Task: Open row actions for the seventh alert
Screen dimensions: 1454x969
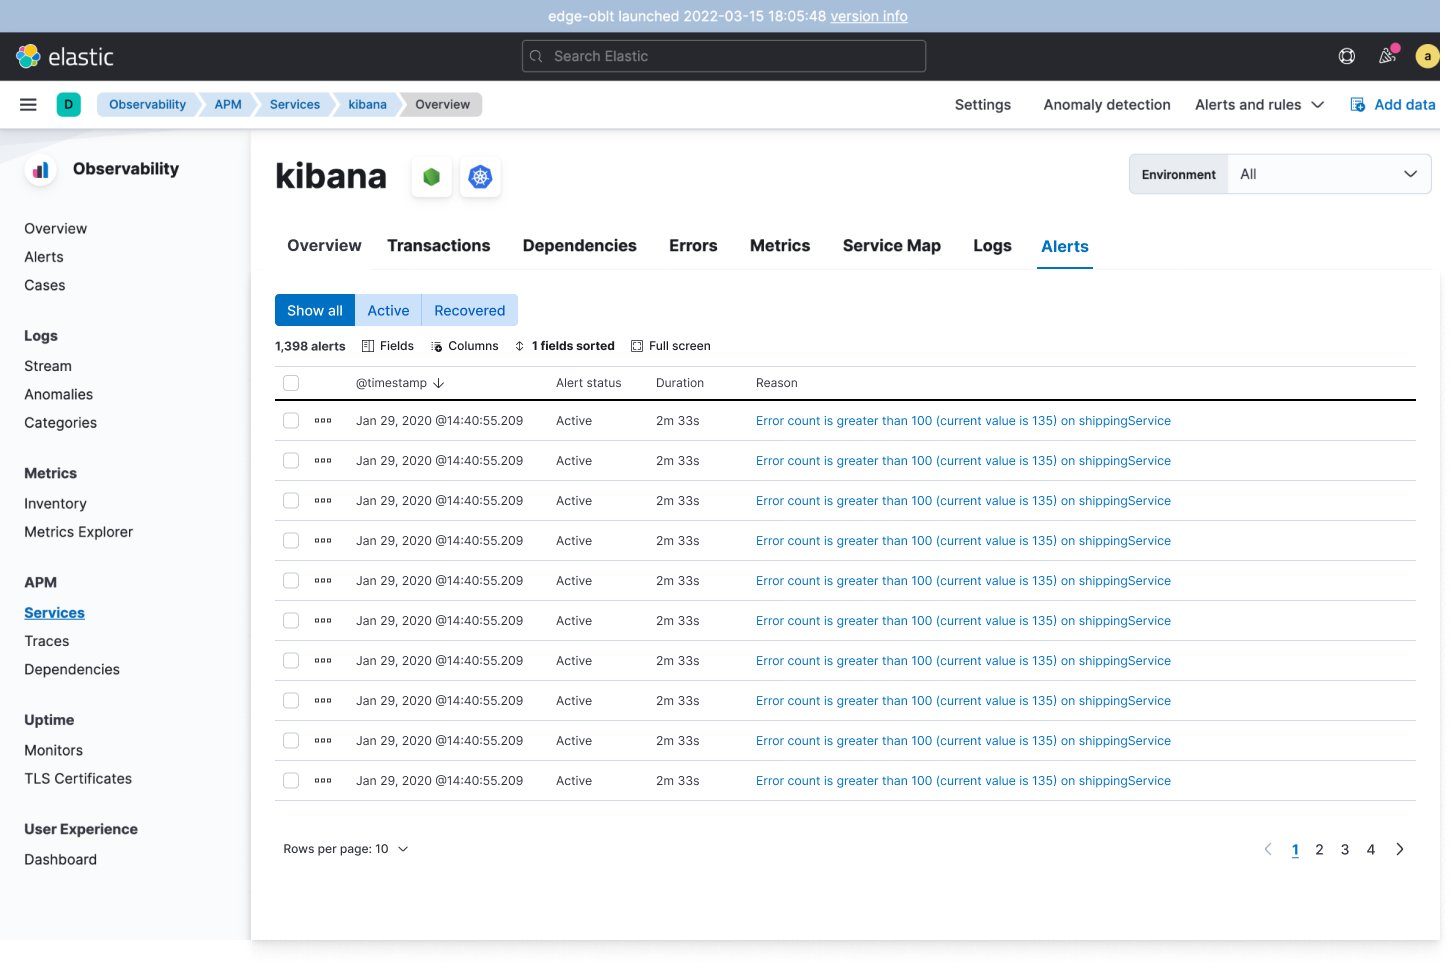Action: tap(323, 661)
